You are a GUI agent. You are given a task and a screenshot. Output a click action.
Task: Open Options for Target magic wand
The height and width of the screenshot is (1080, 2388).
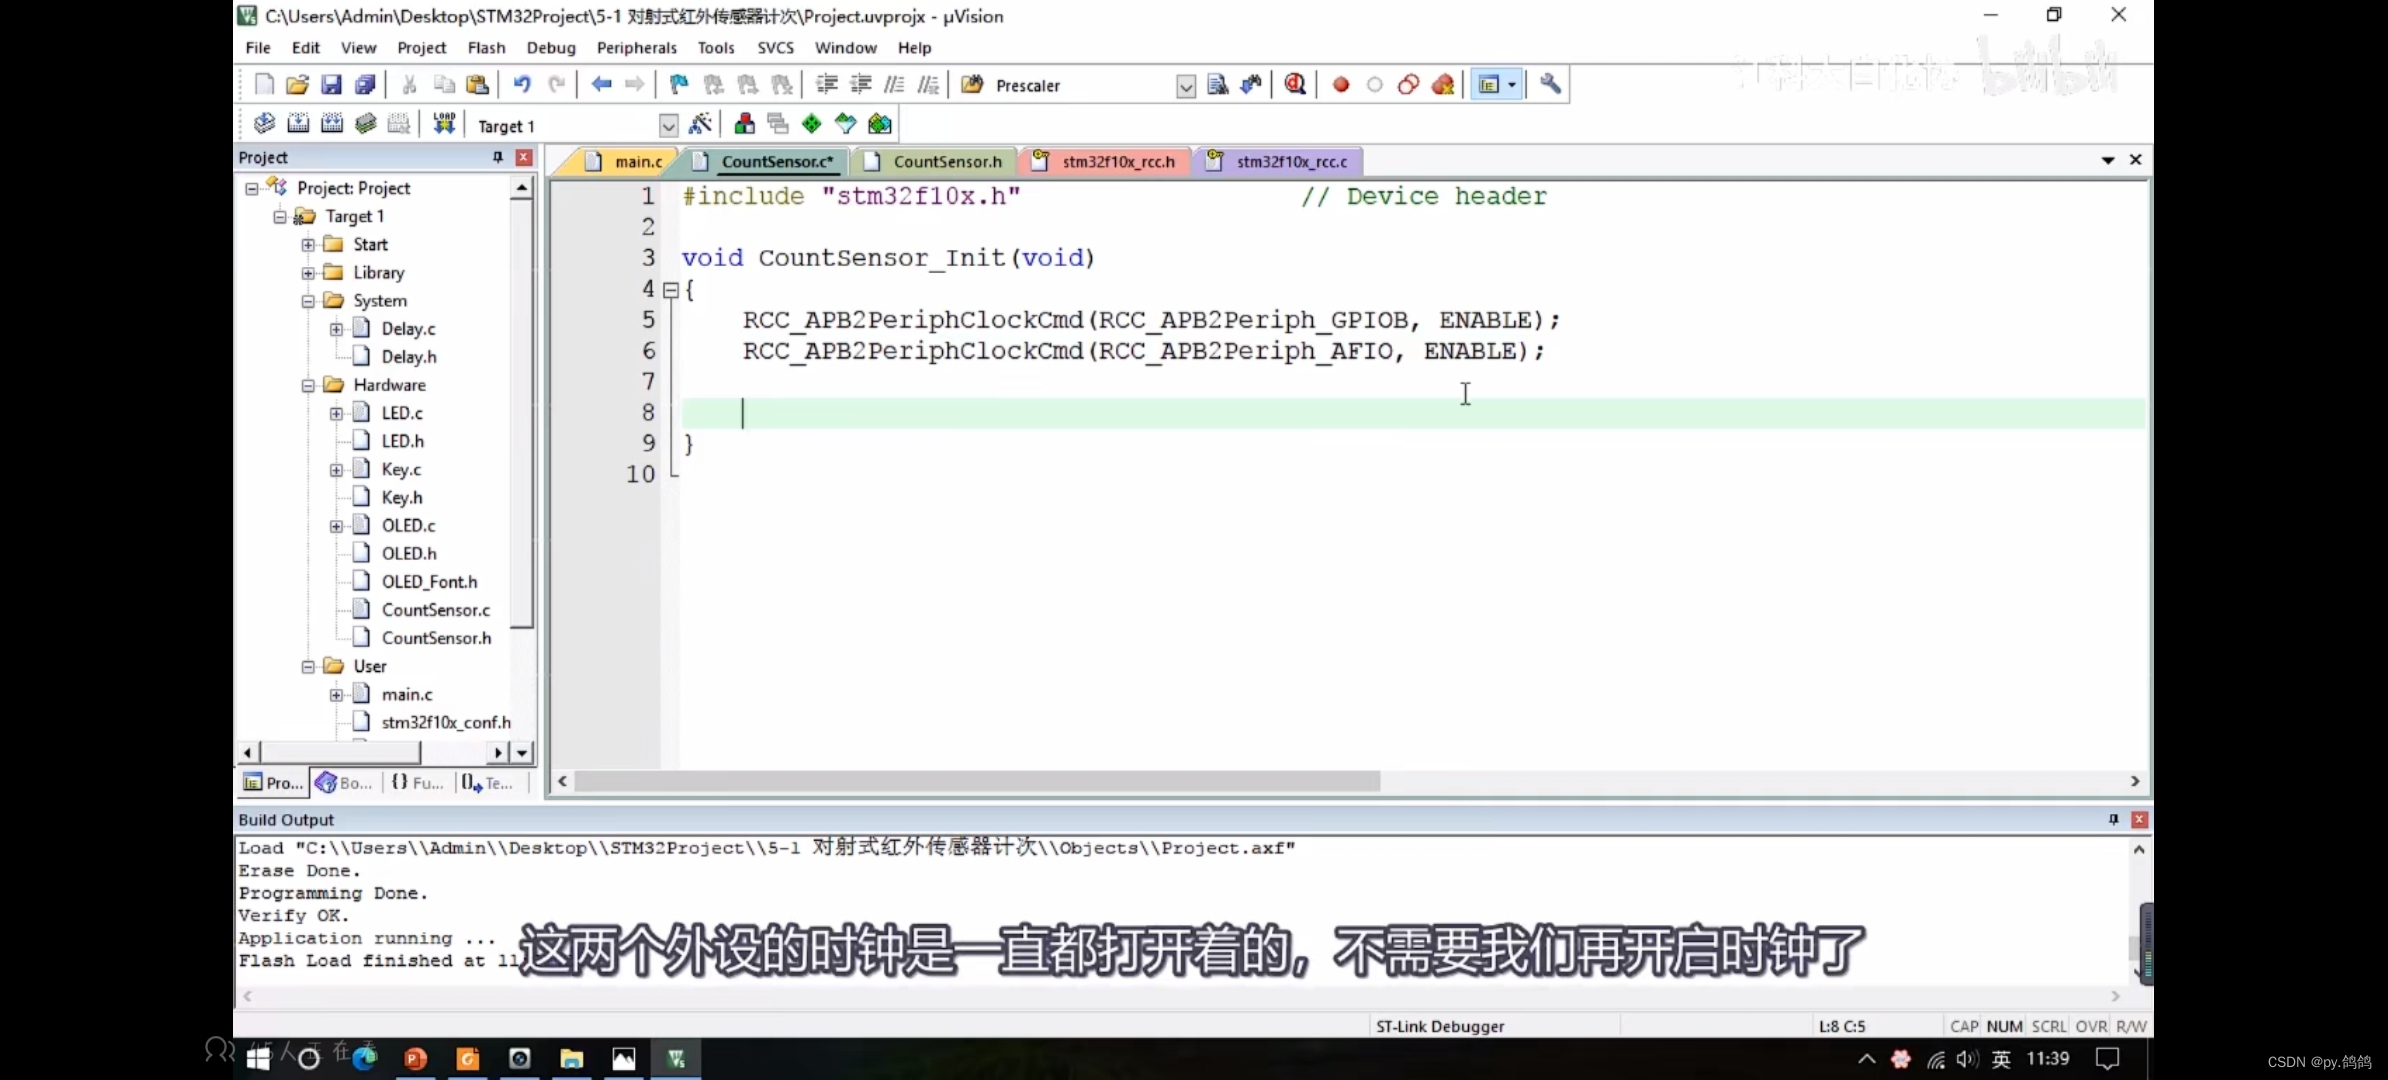[700, 124]
